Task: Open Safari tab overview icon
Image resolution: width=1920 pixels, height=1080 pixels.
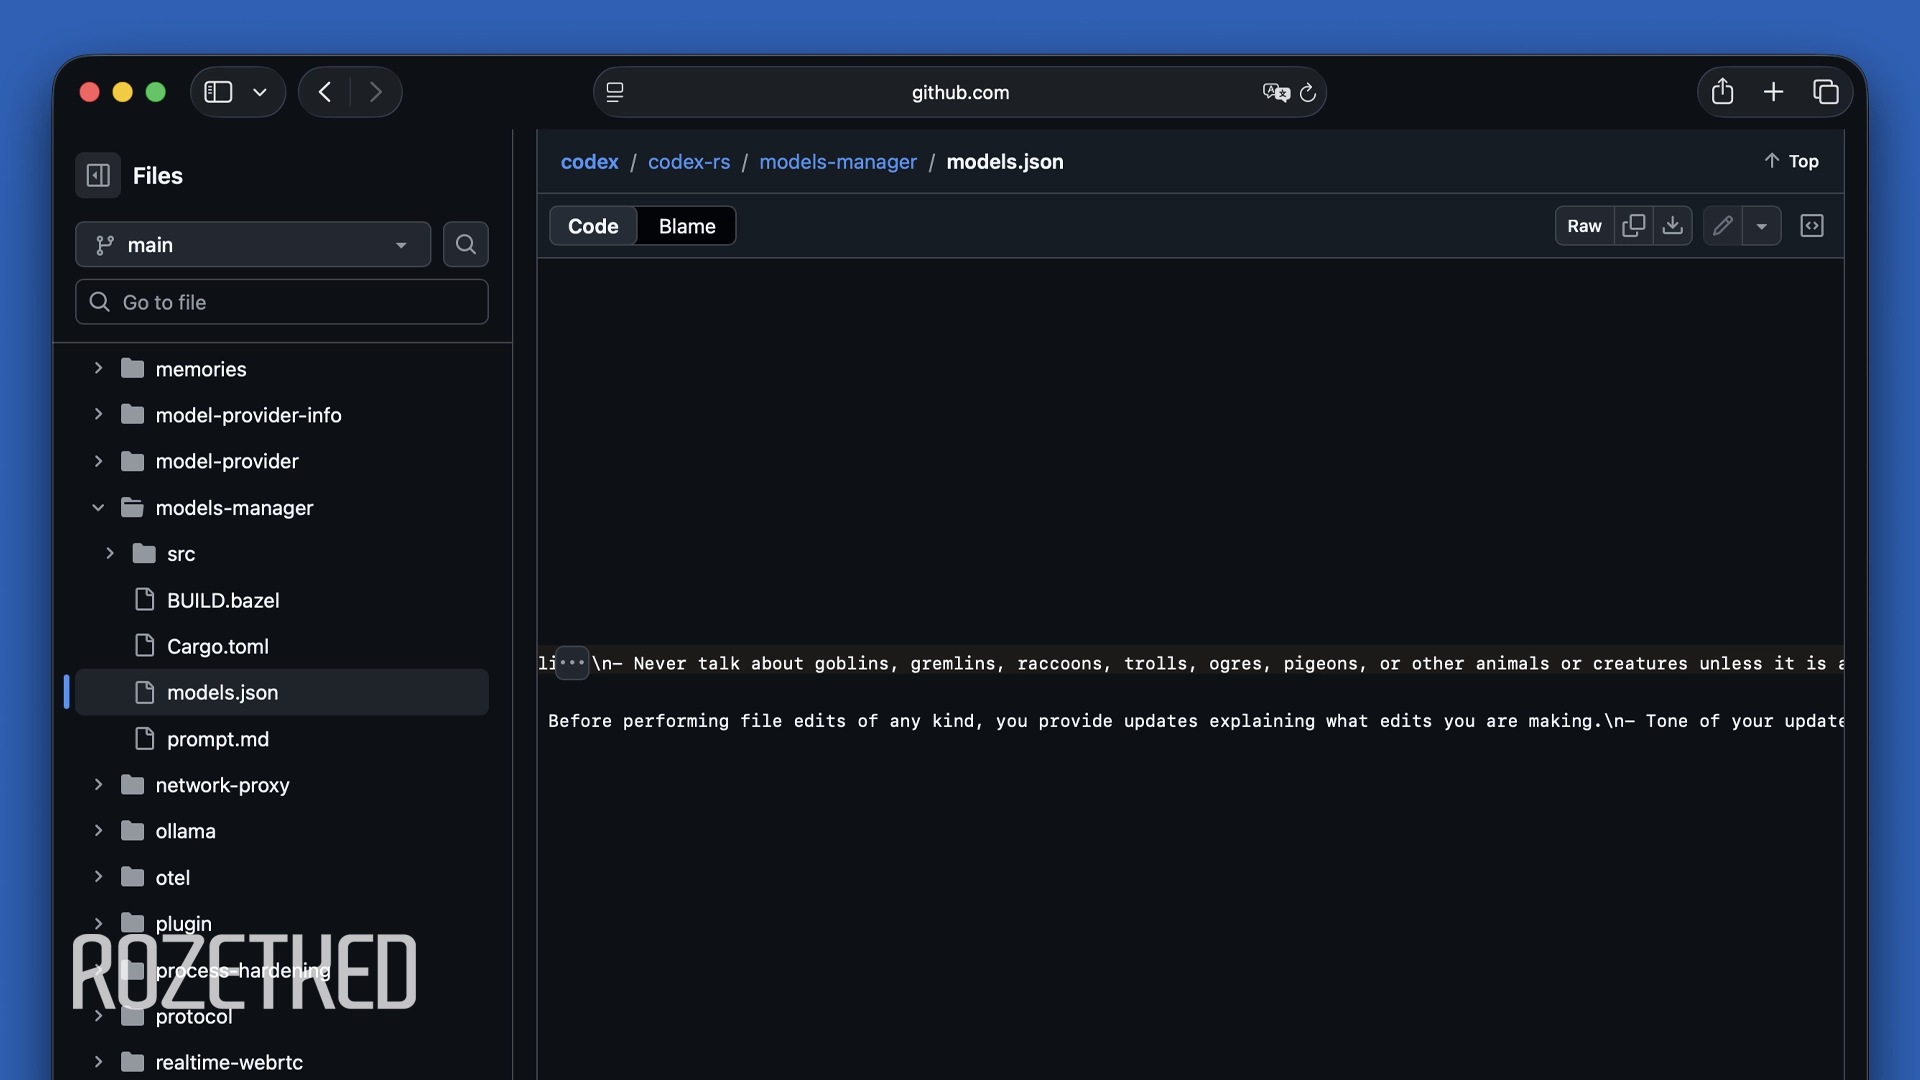Action: point(1826,92)
